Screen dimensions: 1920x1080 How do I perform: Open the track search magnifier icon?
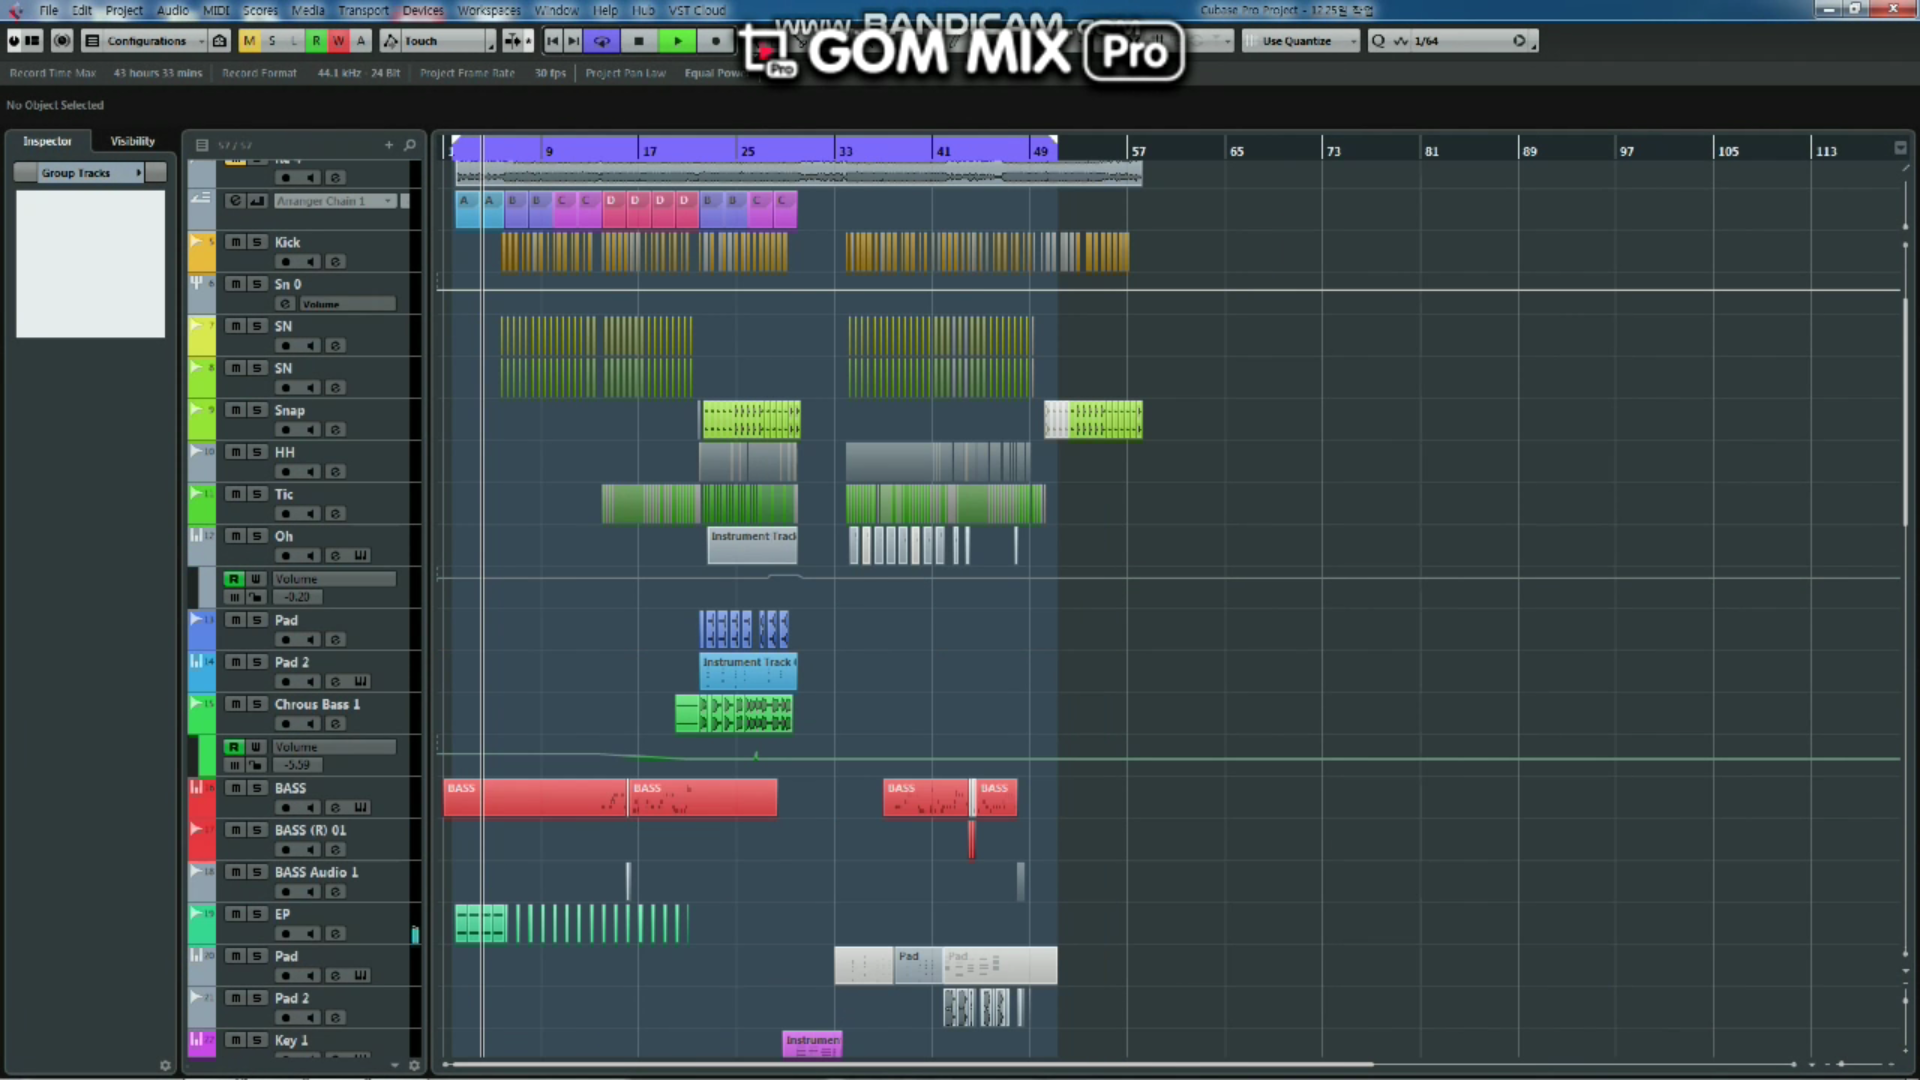point(410,145)
